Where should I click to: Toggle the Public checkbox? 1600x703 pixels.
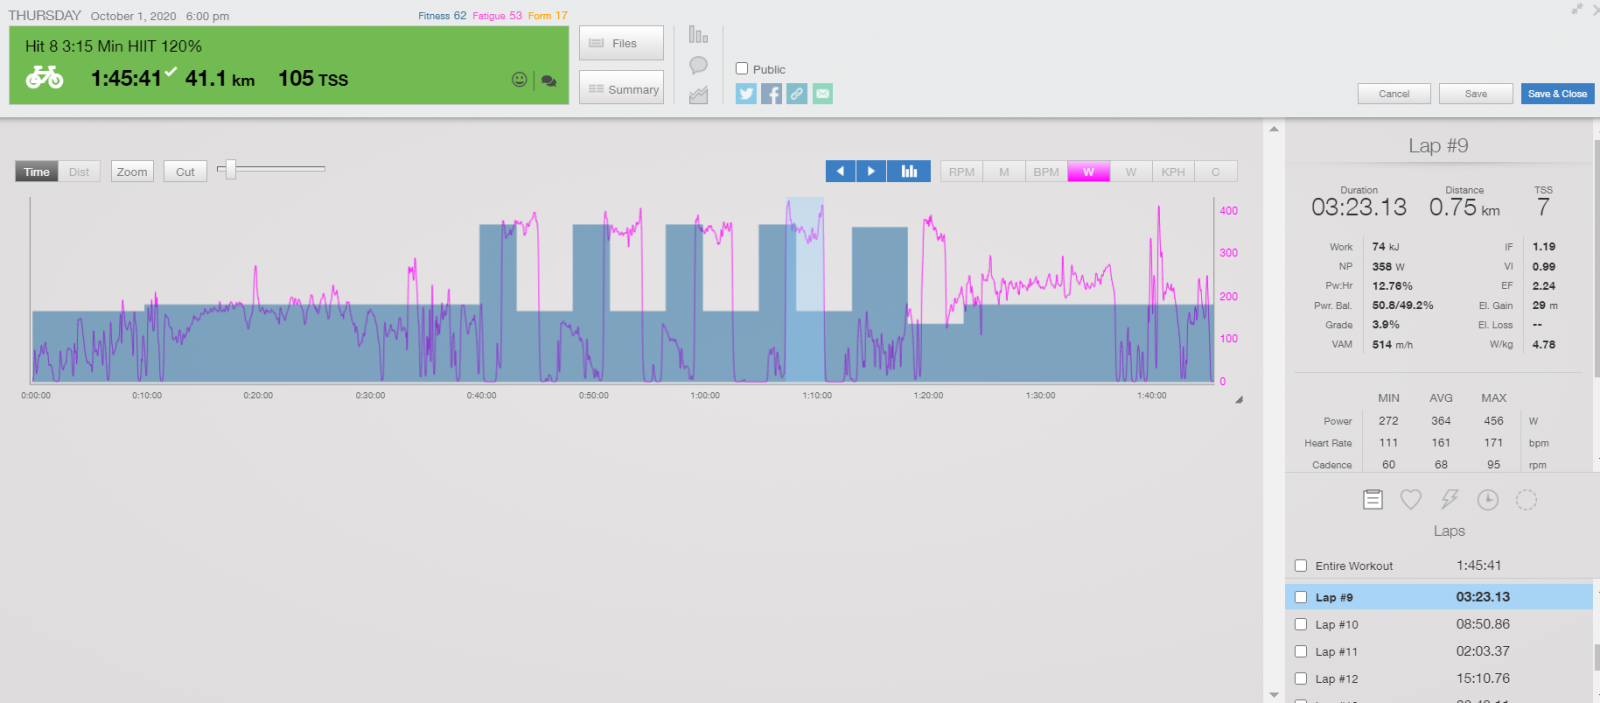tap(742, 69)
